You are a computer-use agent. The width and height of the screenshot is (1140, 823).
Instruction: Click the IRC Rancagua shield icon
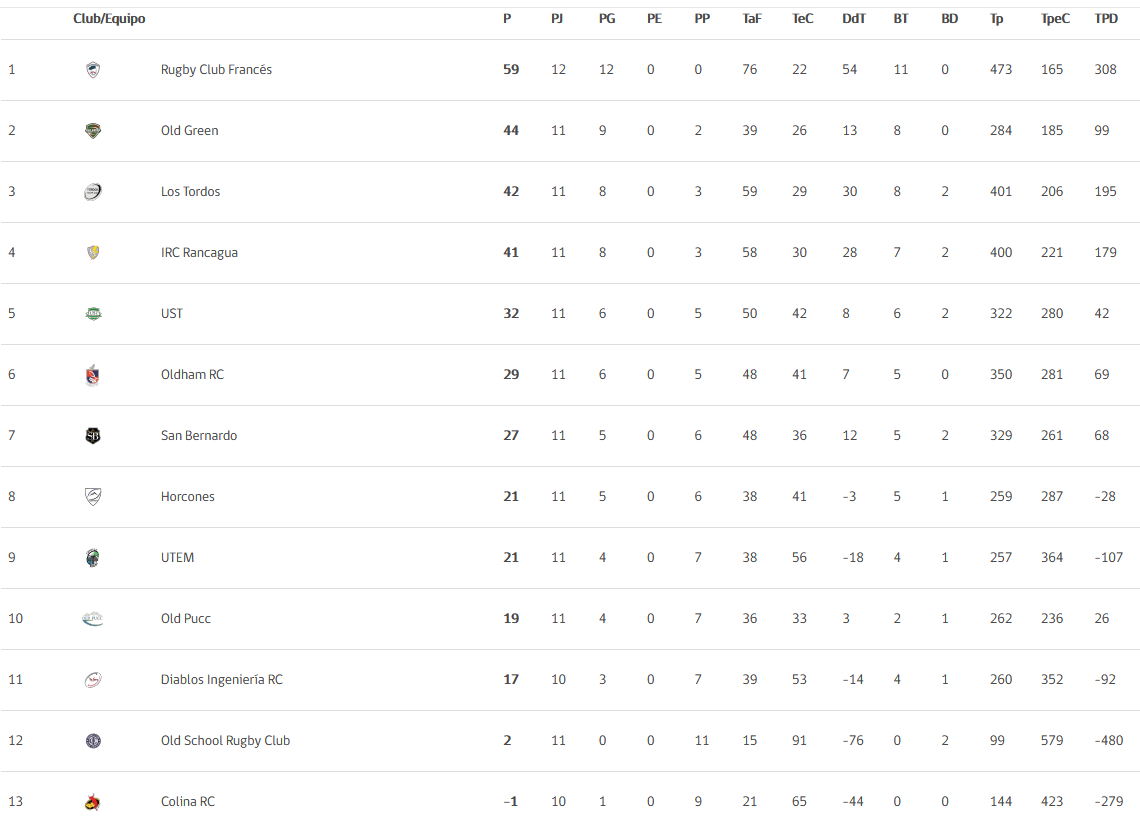(x=93, y=253)
